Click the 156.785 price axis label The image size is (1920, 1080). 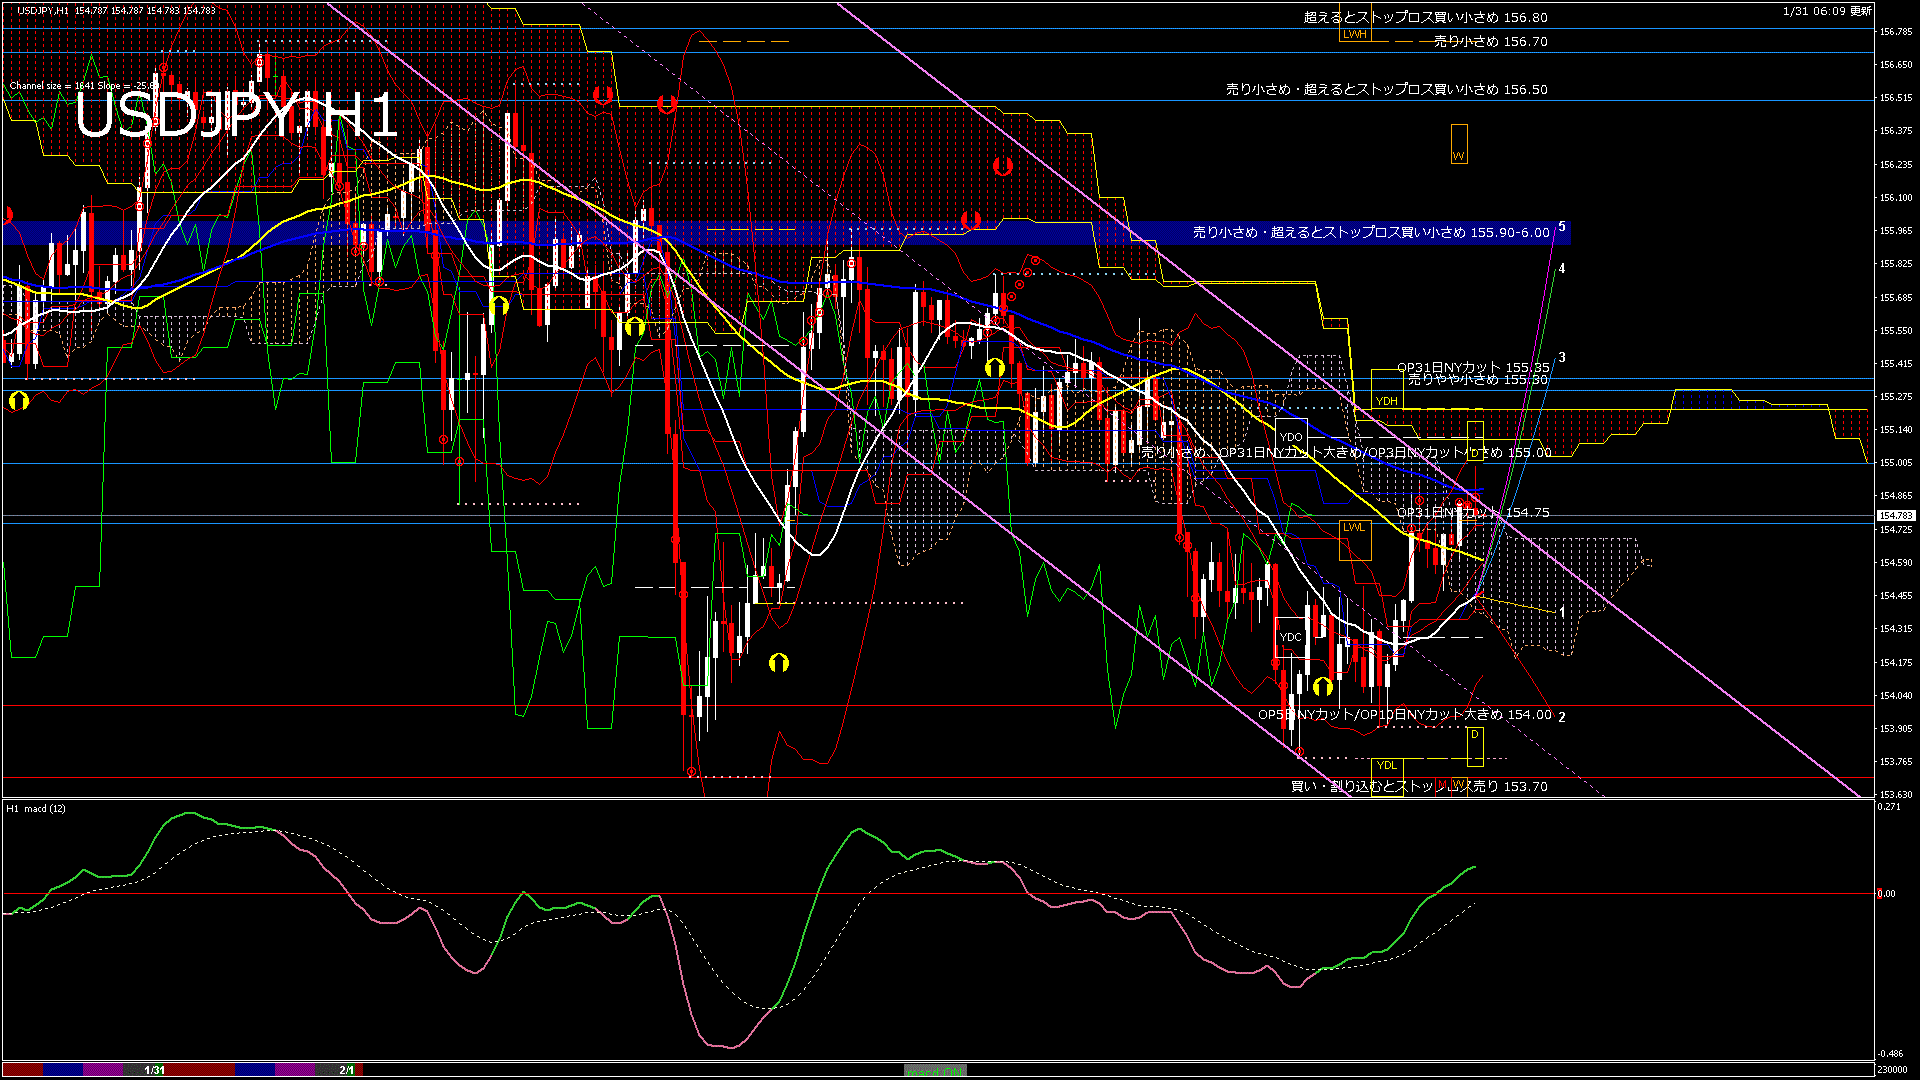pyautogui.click(x=1896, y=31)
